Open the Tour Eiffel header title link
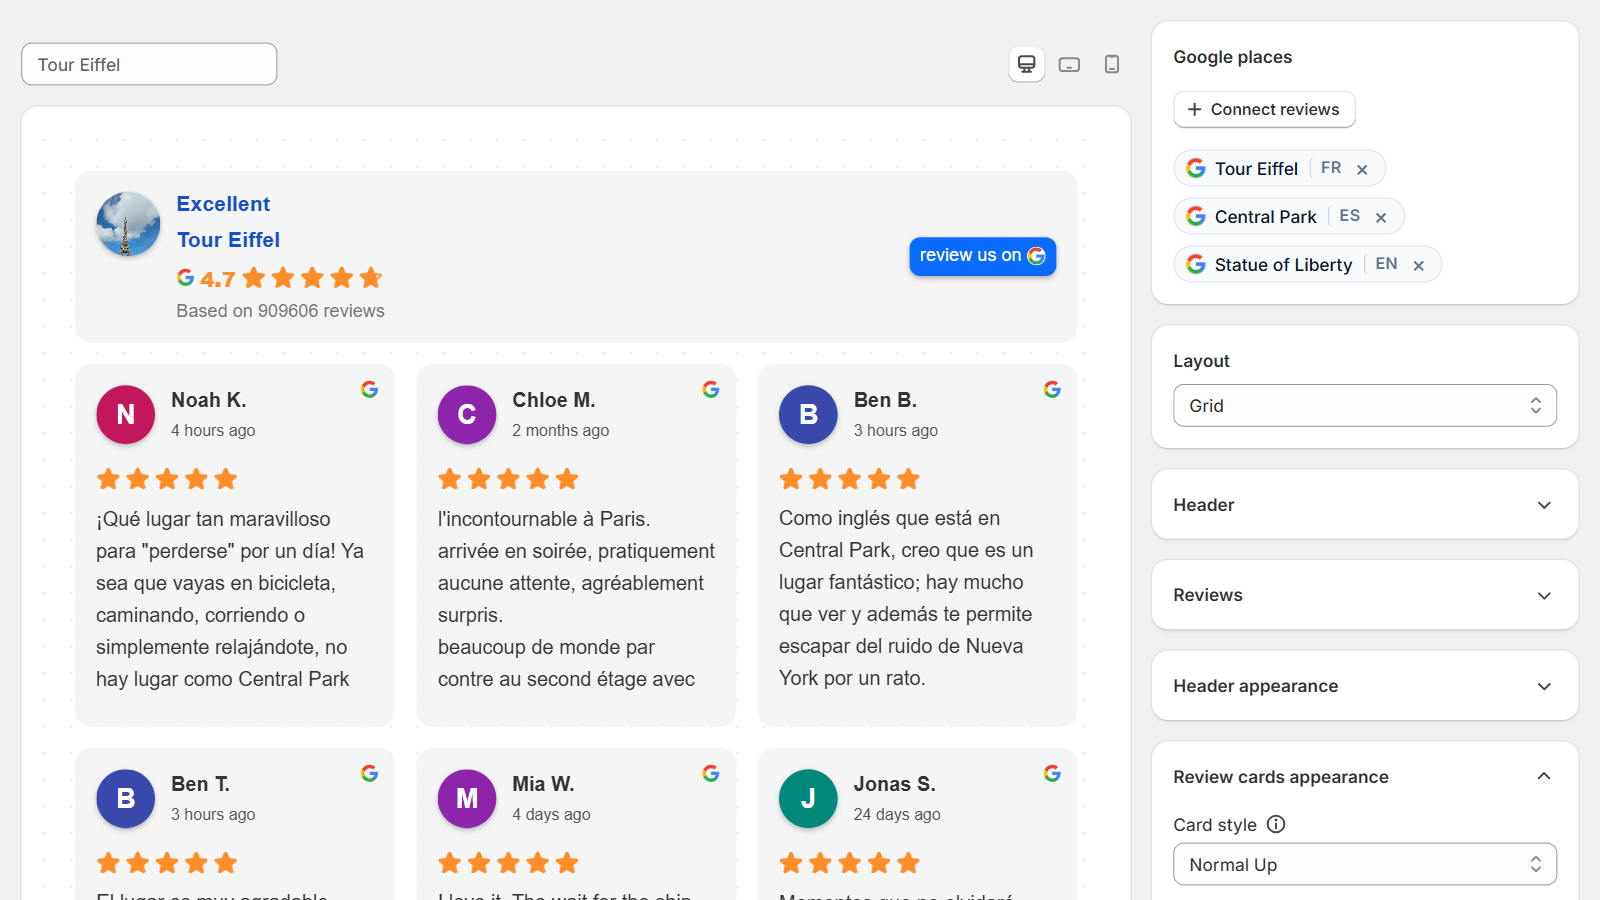The image size is (1600, 900). coord(229,240)
